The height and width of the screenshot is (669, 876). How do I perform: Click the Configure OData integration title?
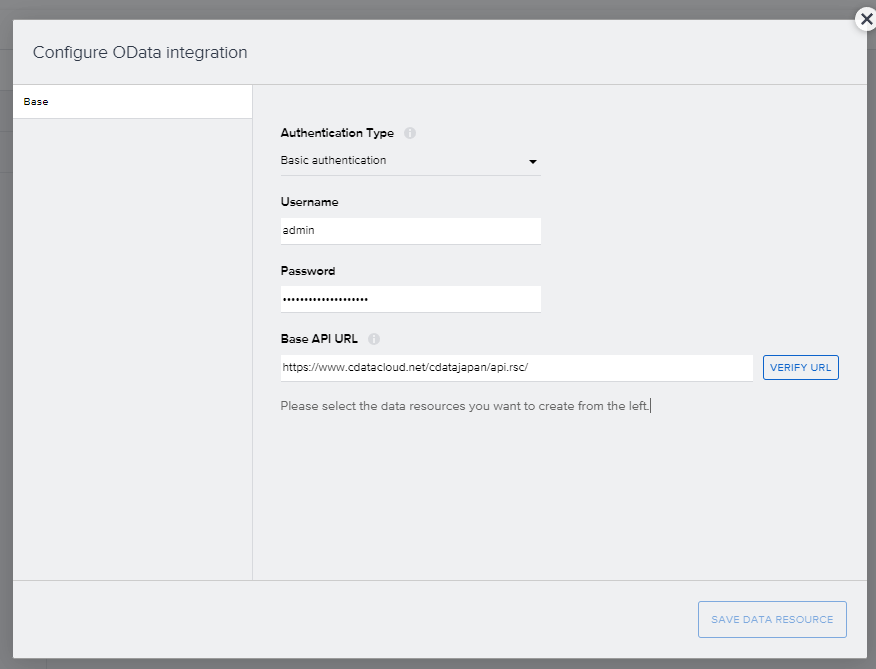(140, 52)
